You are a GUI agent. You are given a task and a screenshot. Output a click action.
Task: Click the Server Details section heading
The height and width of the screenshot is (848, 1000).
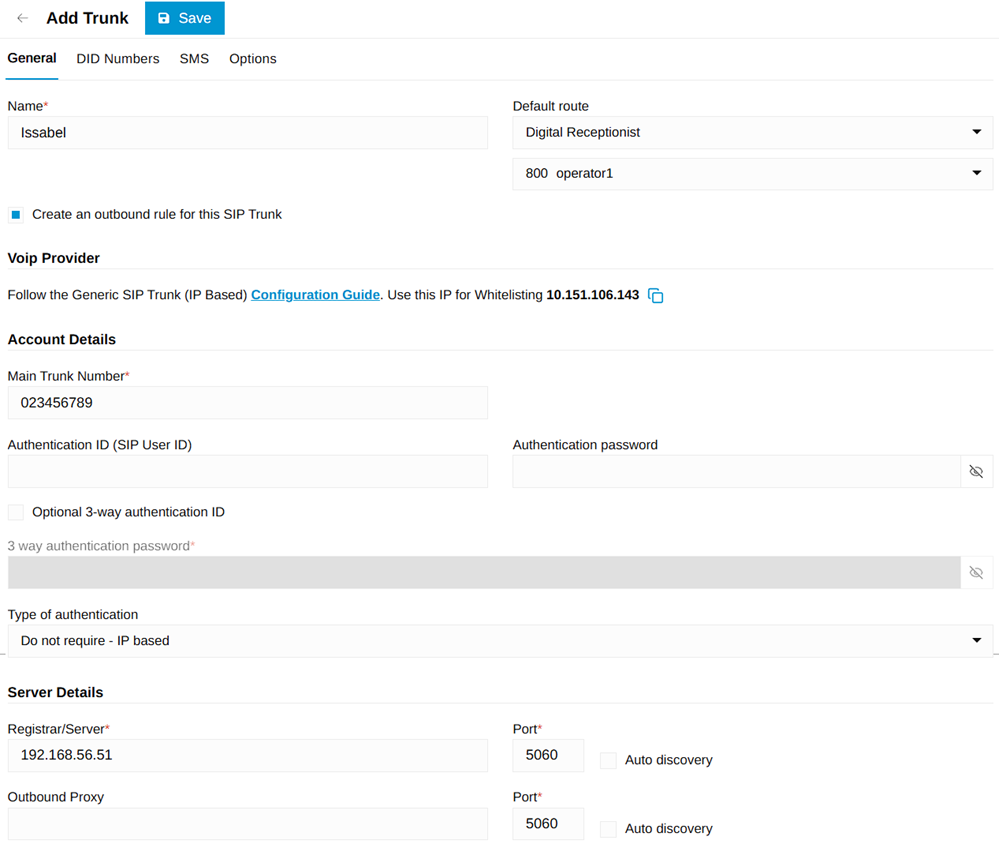point(55,692)
